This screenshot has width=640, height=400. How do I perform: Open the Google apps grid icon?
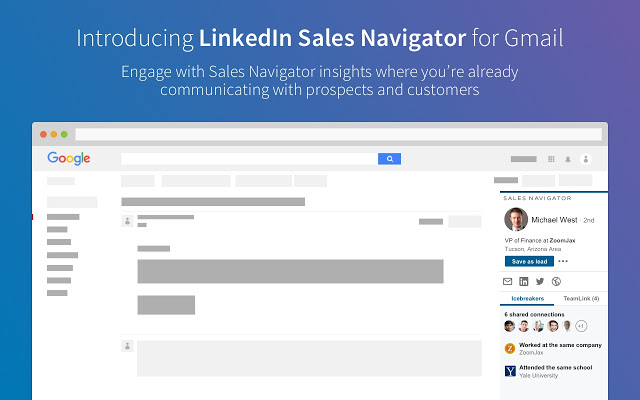click(551, 159)
